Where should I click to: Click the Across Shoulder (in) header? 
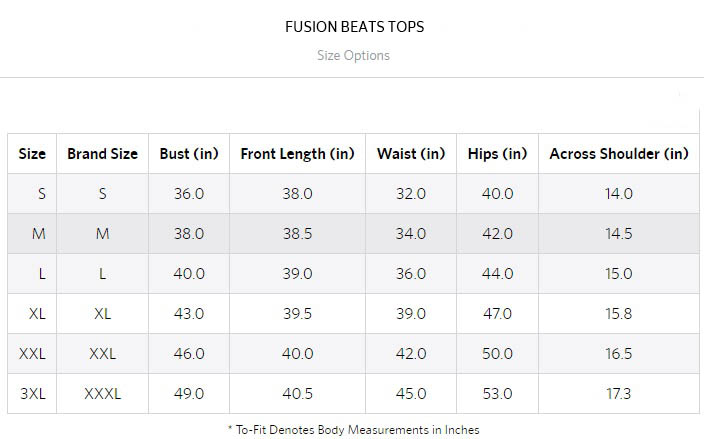tap(619, 154)
